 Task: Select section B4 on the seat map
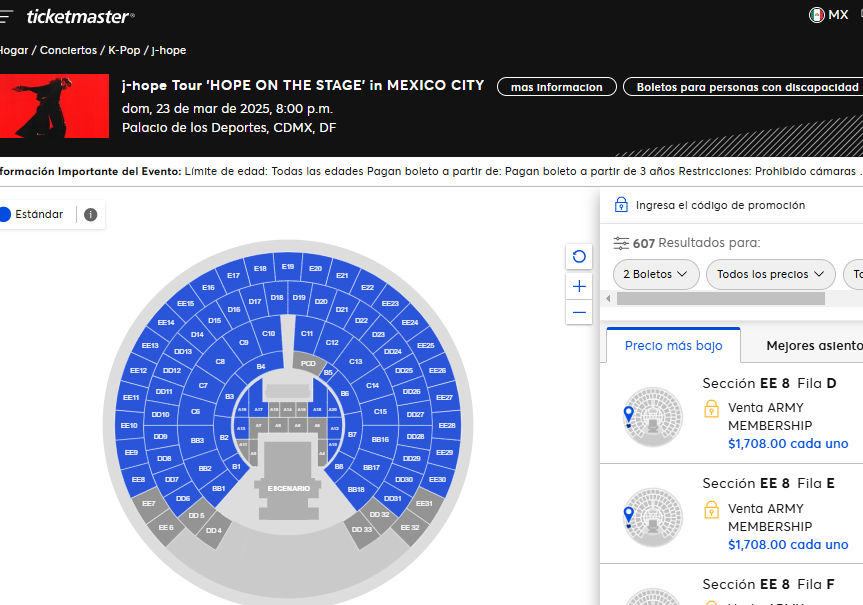click(261, 367)
